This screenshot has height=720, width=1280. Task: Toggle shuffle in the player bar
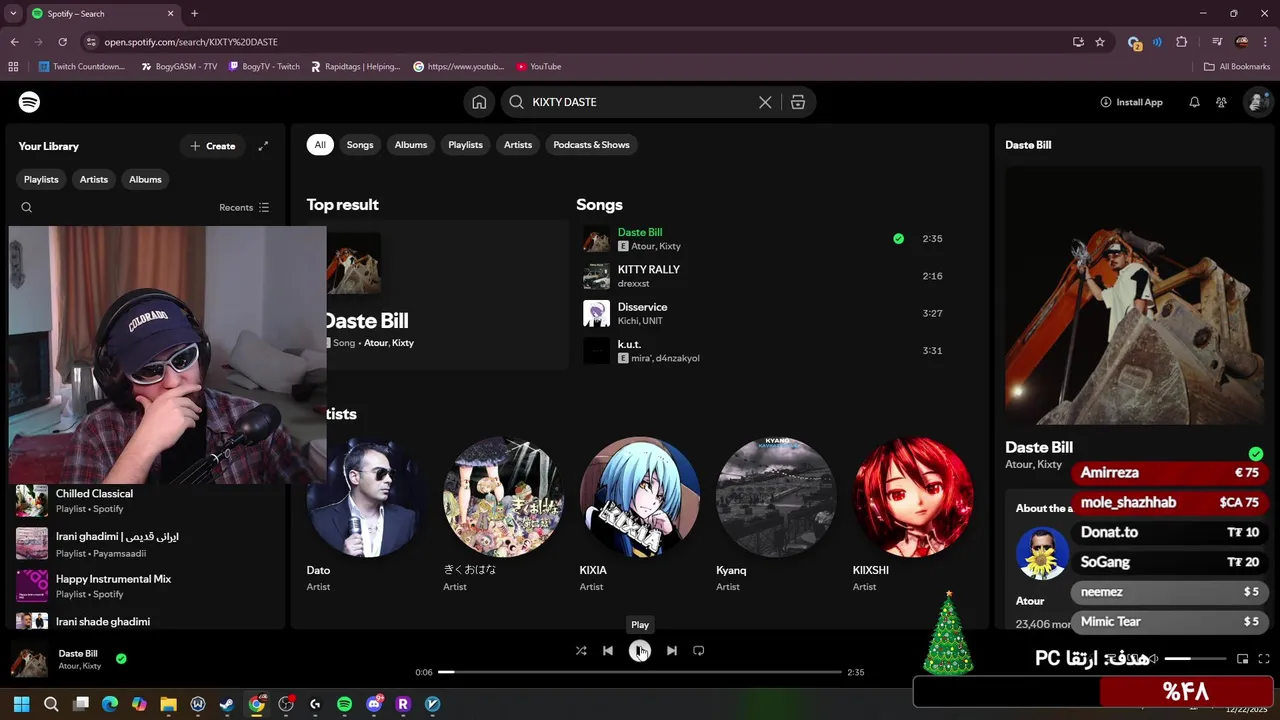(581, 651)
